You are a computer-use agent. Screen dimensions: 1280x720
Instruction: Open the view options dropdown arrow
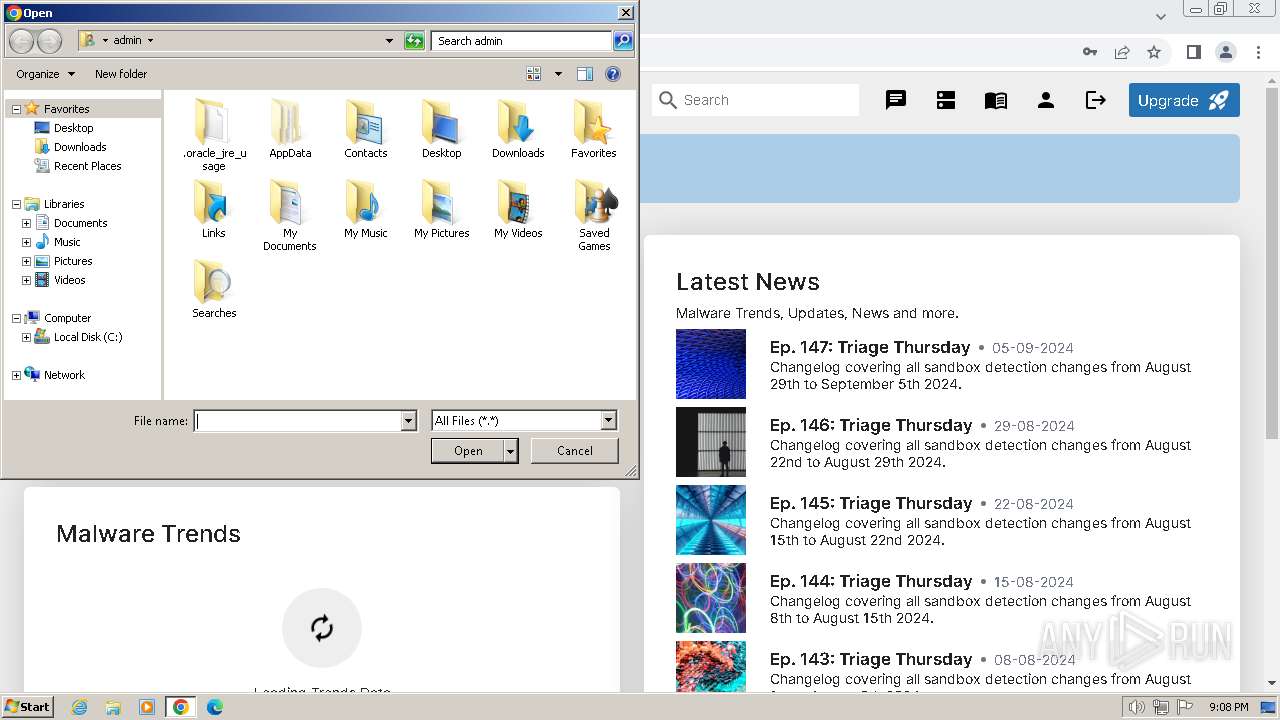tap(558, 74)
